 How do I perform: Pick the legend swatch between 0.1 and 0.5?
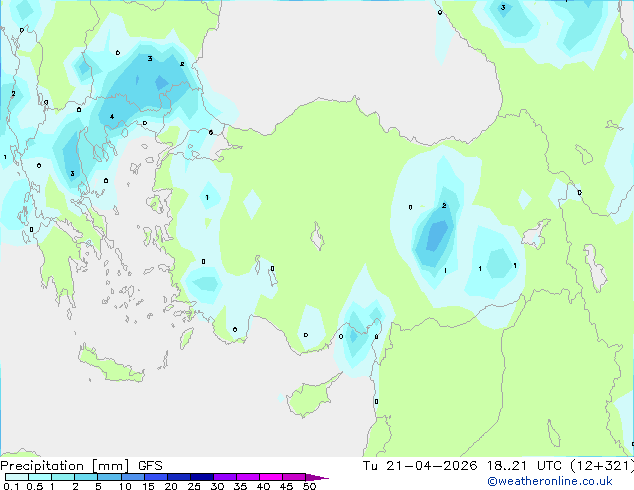(x=17, y=477)
